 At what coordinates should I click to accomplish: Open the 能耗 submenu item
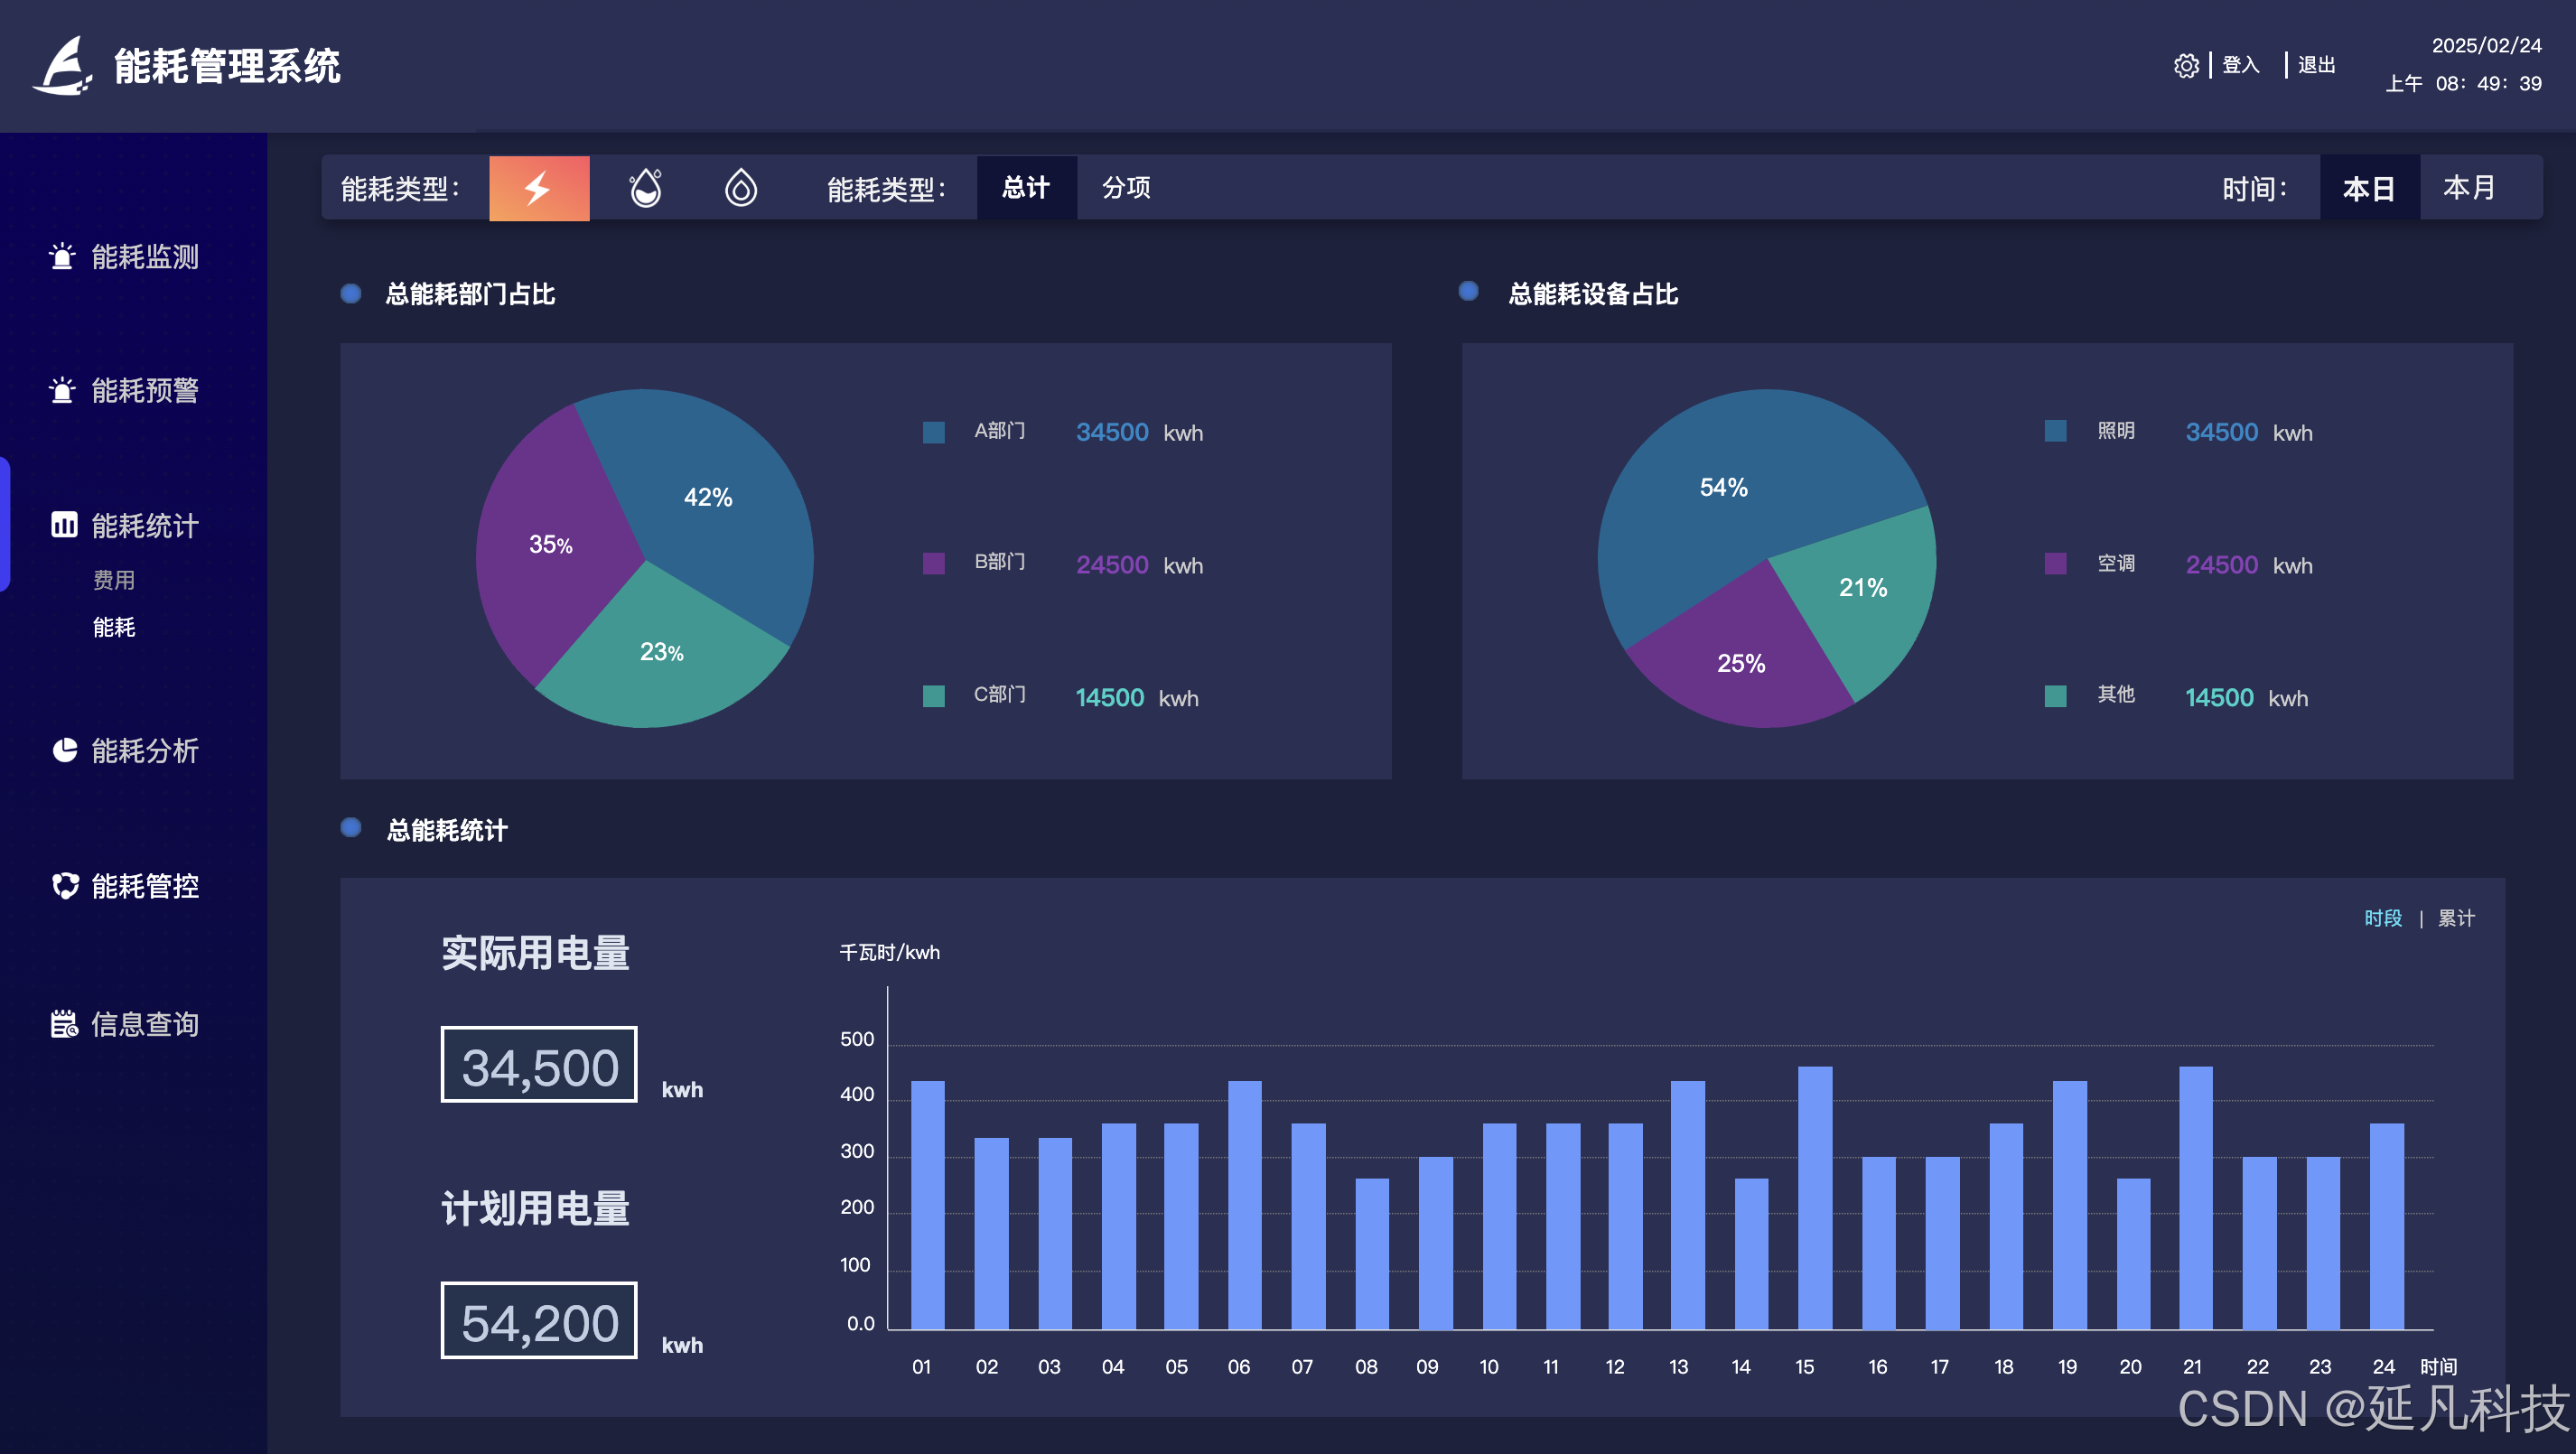point(114,627)
